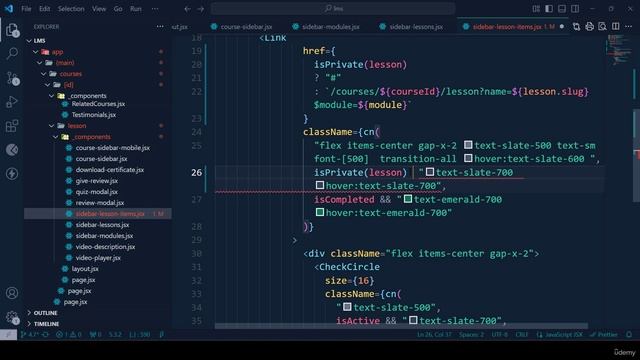Click the horizontal scrollbar of the editor

point(401,326)
